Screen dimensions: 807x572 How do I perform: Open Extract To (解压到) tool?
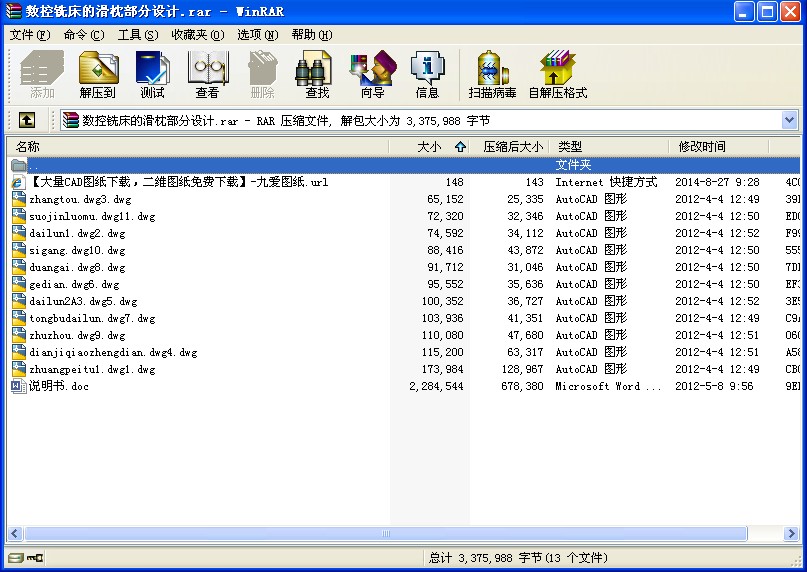click(x=98, y=75)
